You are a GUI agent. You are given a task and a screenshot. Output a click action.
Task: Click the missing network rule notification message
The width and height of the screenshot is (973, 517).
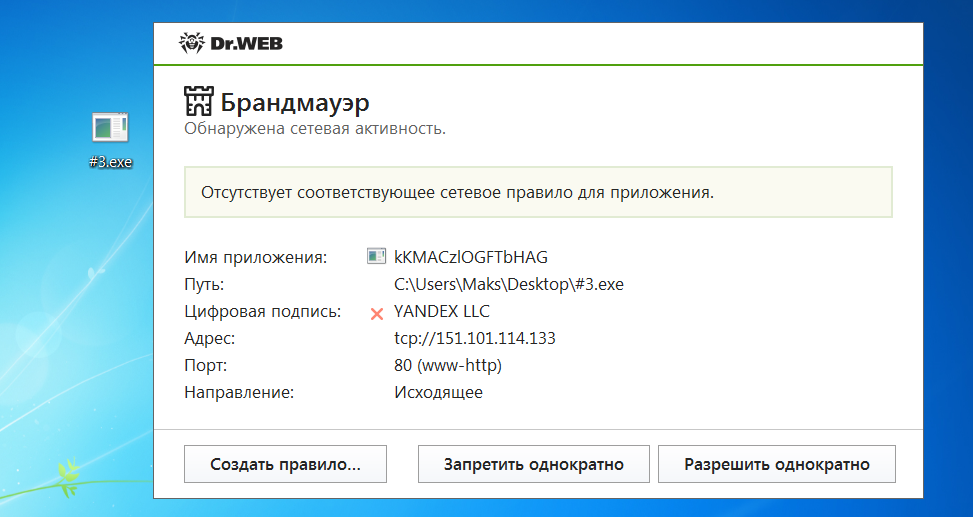538,192
